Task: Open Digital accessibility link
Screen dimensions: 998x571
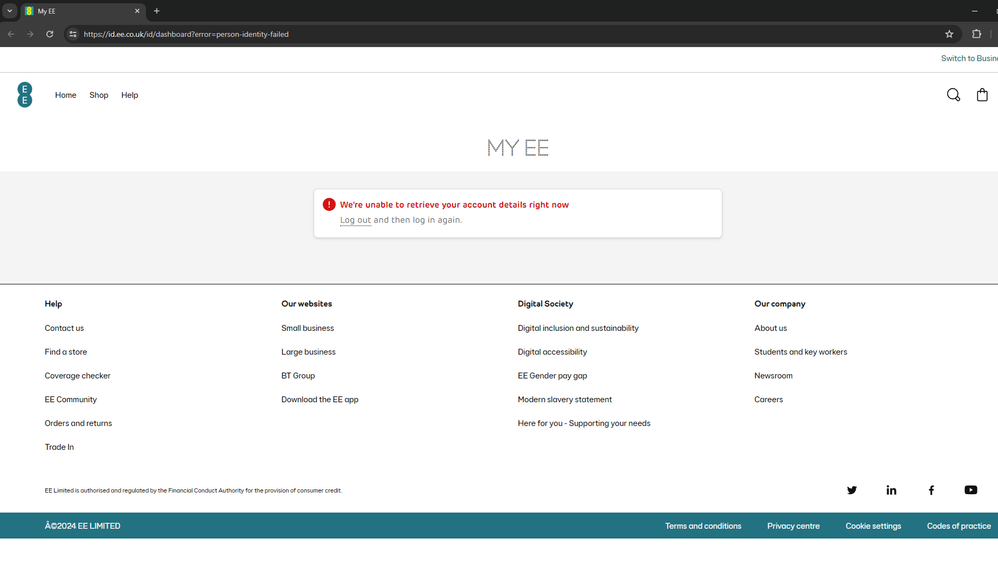Action: click(552, 351)
